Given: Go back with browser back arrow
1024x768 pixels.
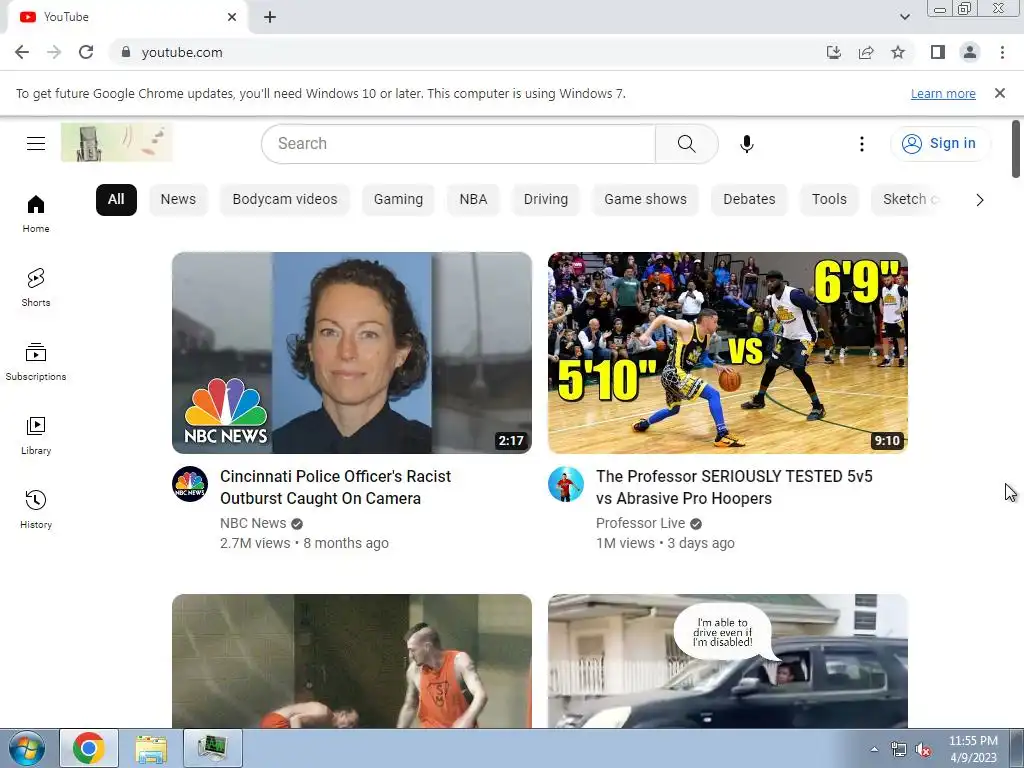Looking at the screenshot, I should pos(22,52).
